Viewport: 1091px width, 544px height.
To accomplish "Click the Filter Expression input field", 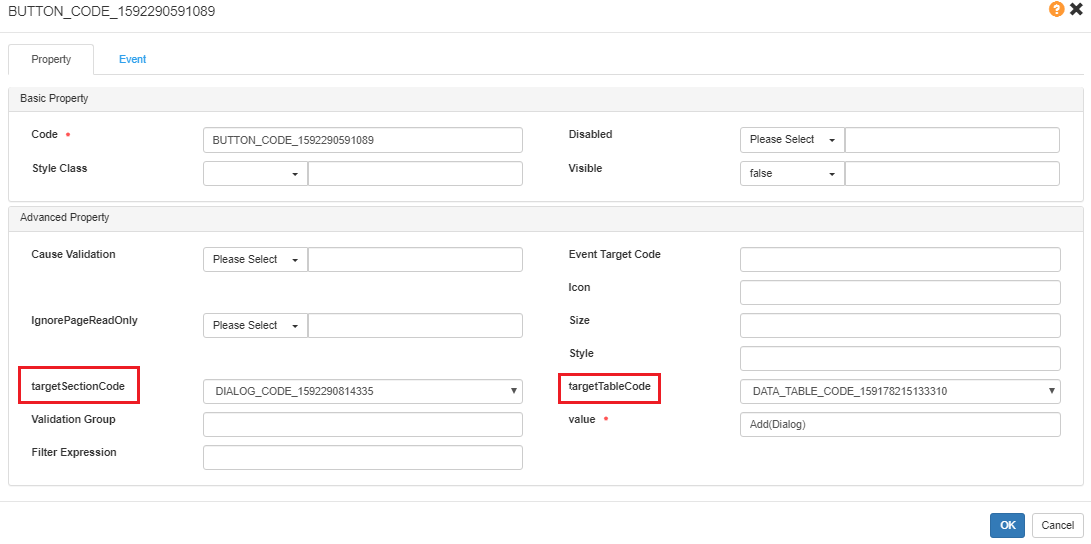I will (x=362, y=458).
